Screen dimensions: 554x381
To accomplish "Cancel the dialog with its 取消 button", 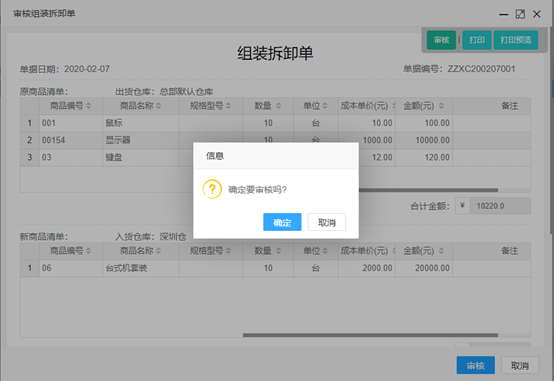I will click(x=326, y=222).
